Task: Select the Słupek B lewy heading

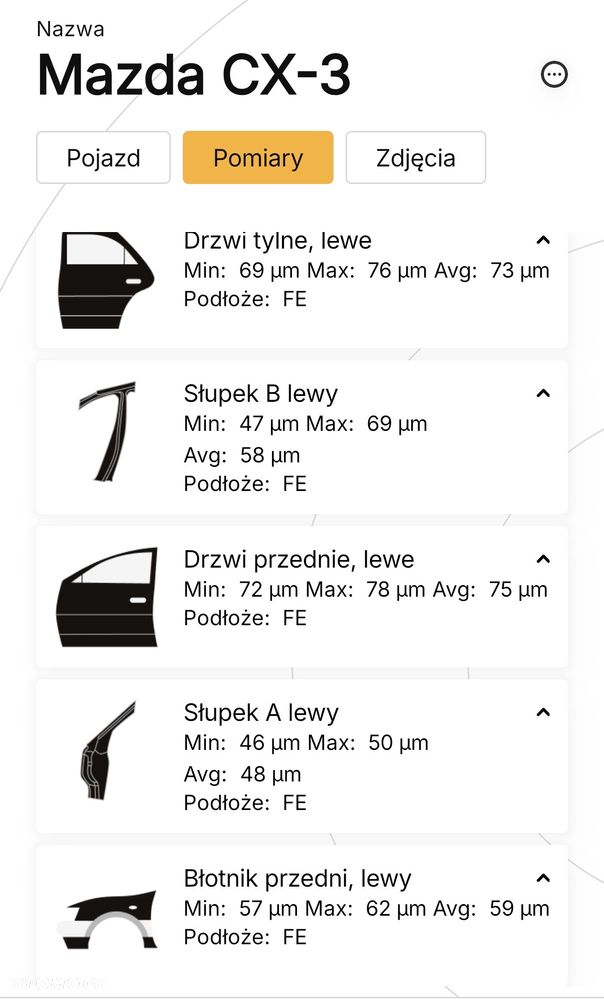Action: pyautogui.click(x=261, y=394)
